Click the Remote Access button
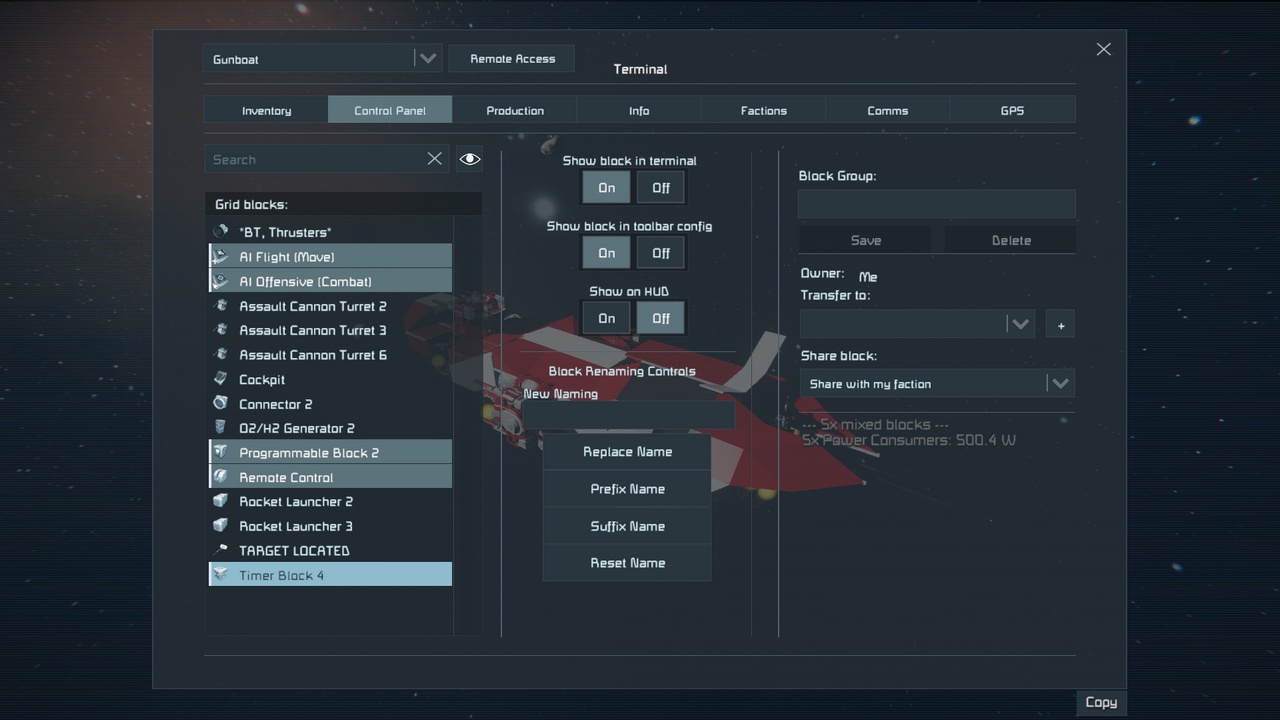The width and height of the screenshot is (1280, 720). (x=512, y=59)
